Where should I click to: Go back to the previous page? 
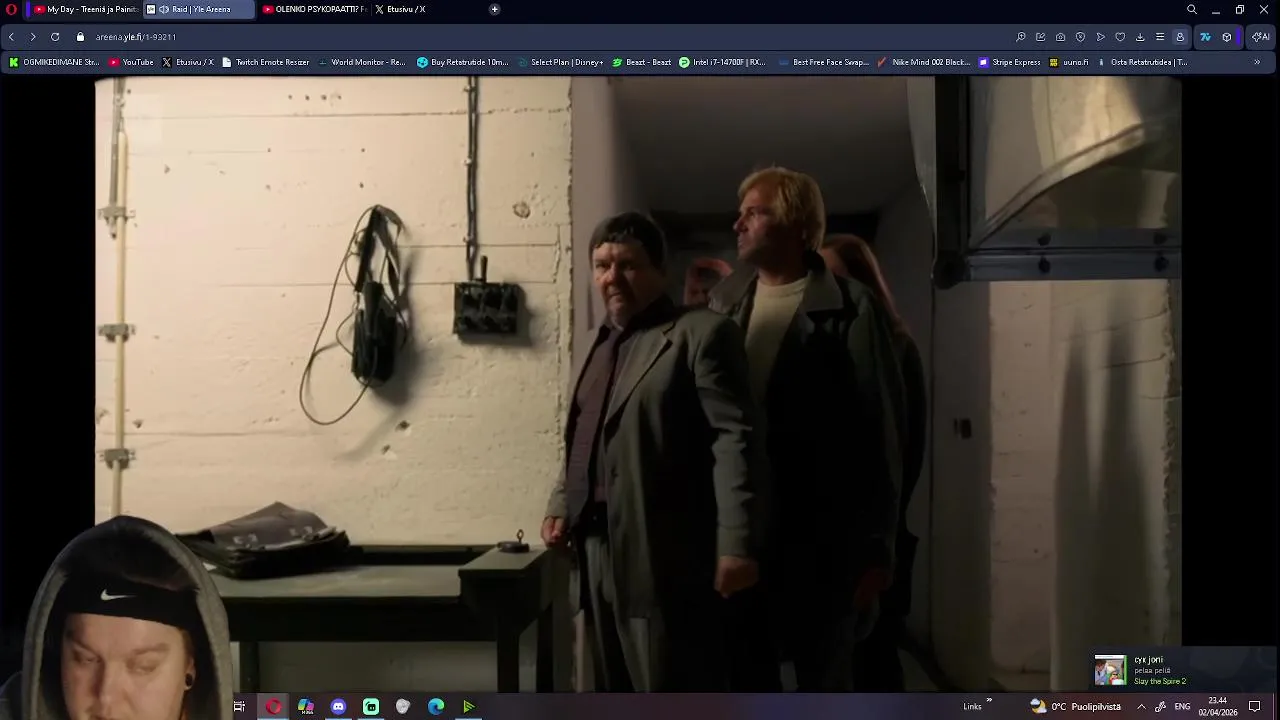[x=11, y=37]
